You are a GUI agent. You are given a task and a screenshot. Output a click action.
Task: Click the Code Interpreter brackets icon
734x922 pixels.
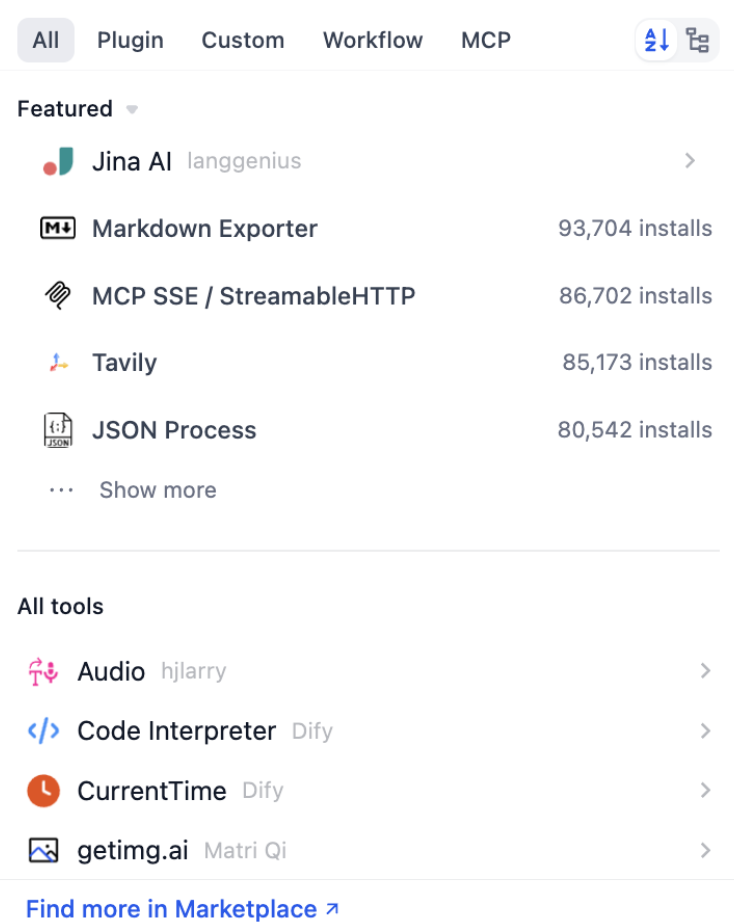pos(43,731)
